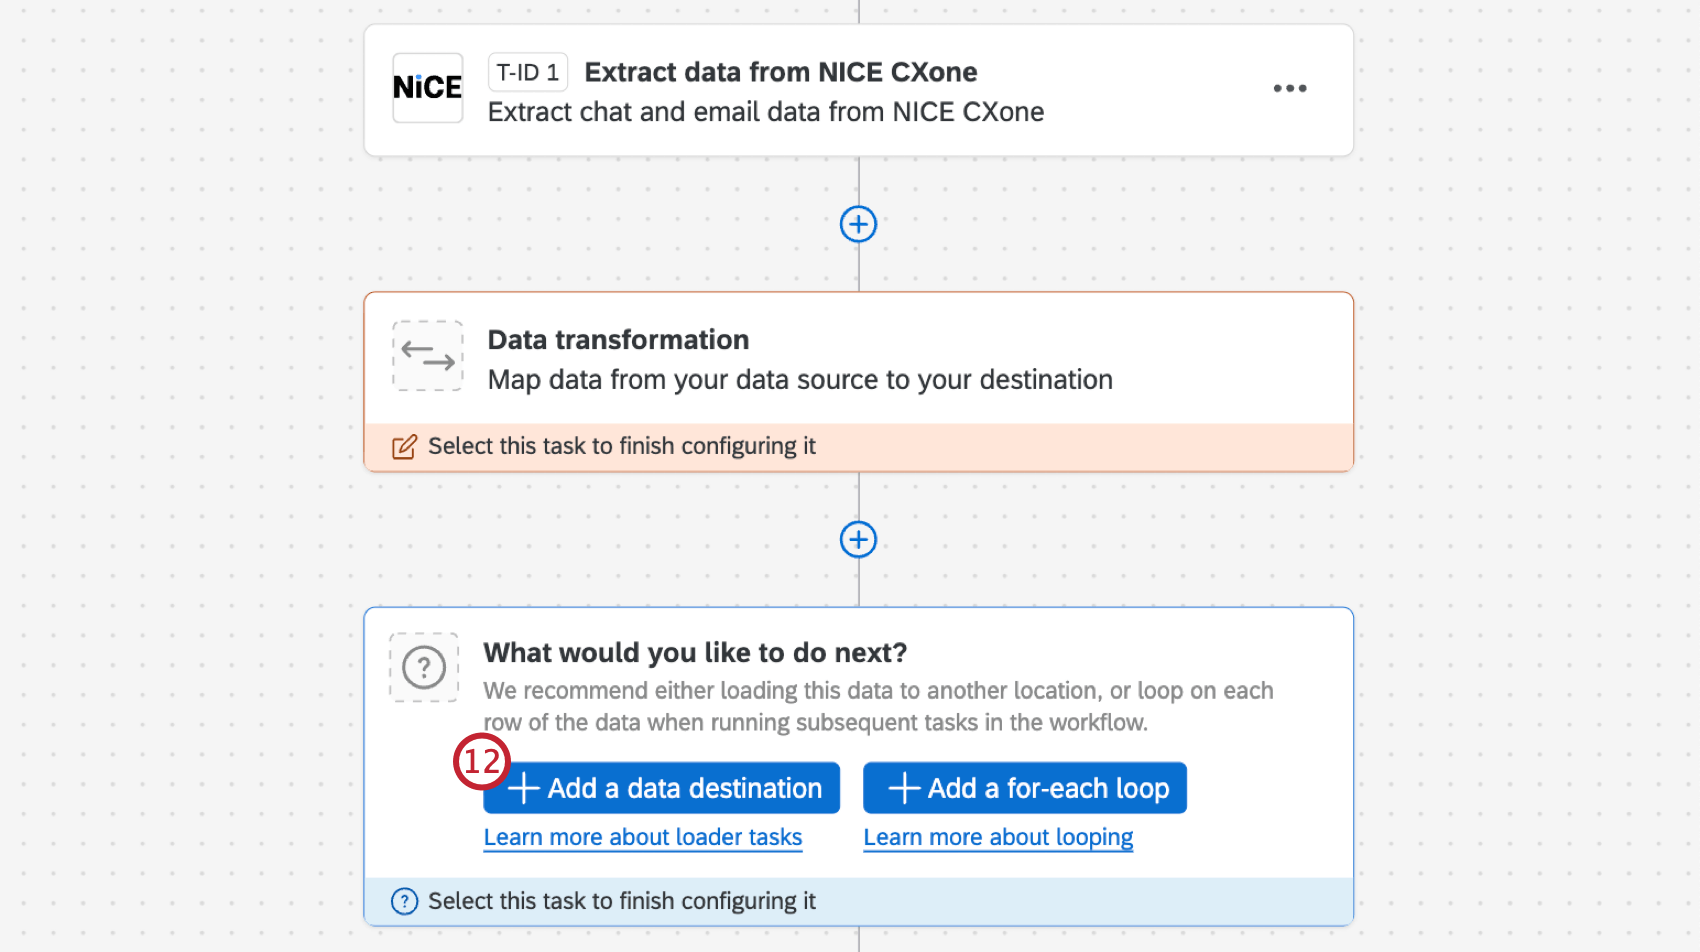Click the NICE logo on the extract task
The height and width of the screenshot is (952, 1700).
427,88
